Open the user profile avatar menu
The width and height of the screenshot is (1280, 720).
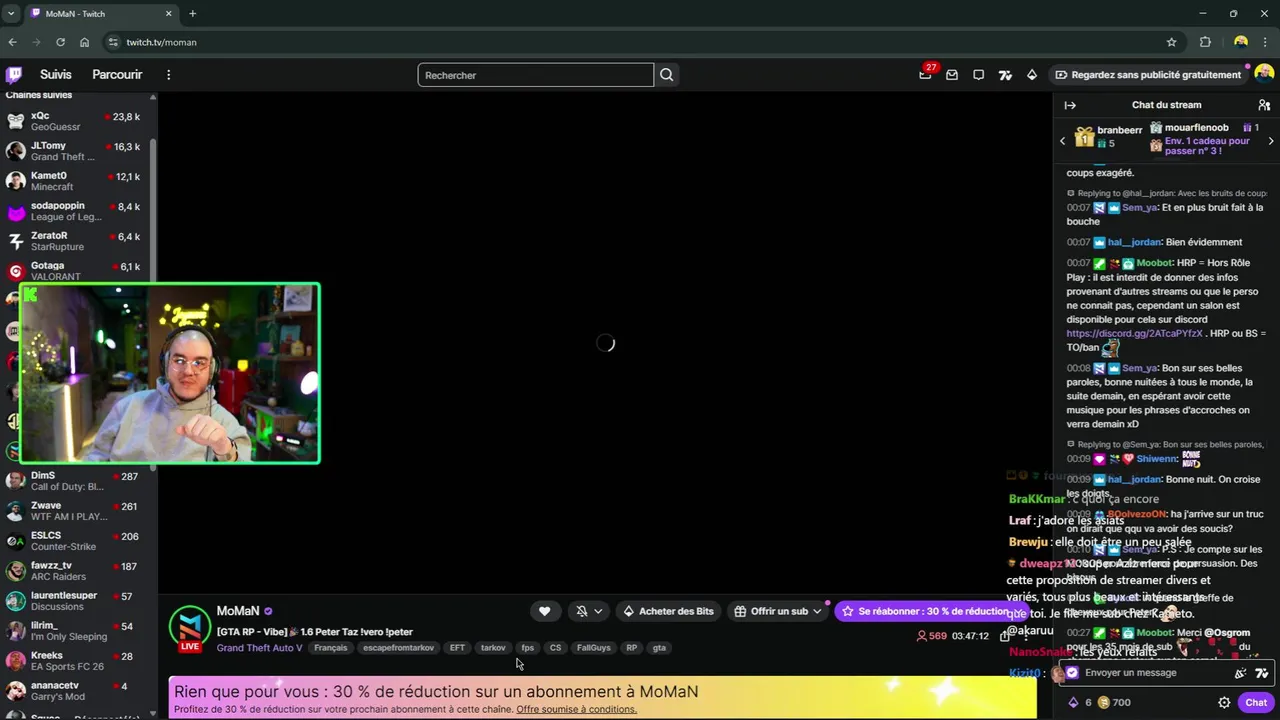click(x=1264, y=74)
